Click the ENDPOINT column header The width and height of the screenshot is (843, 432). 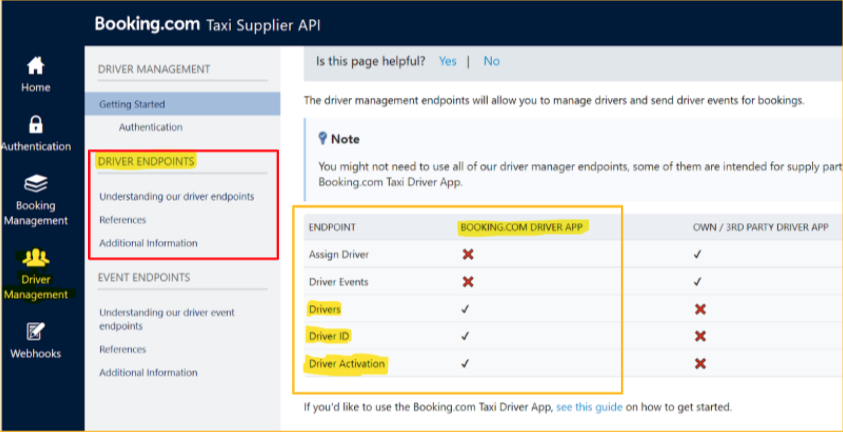(x=332, y=227)
